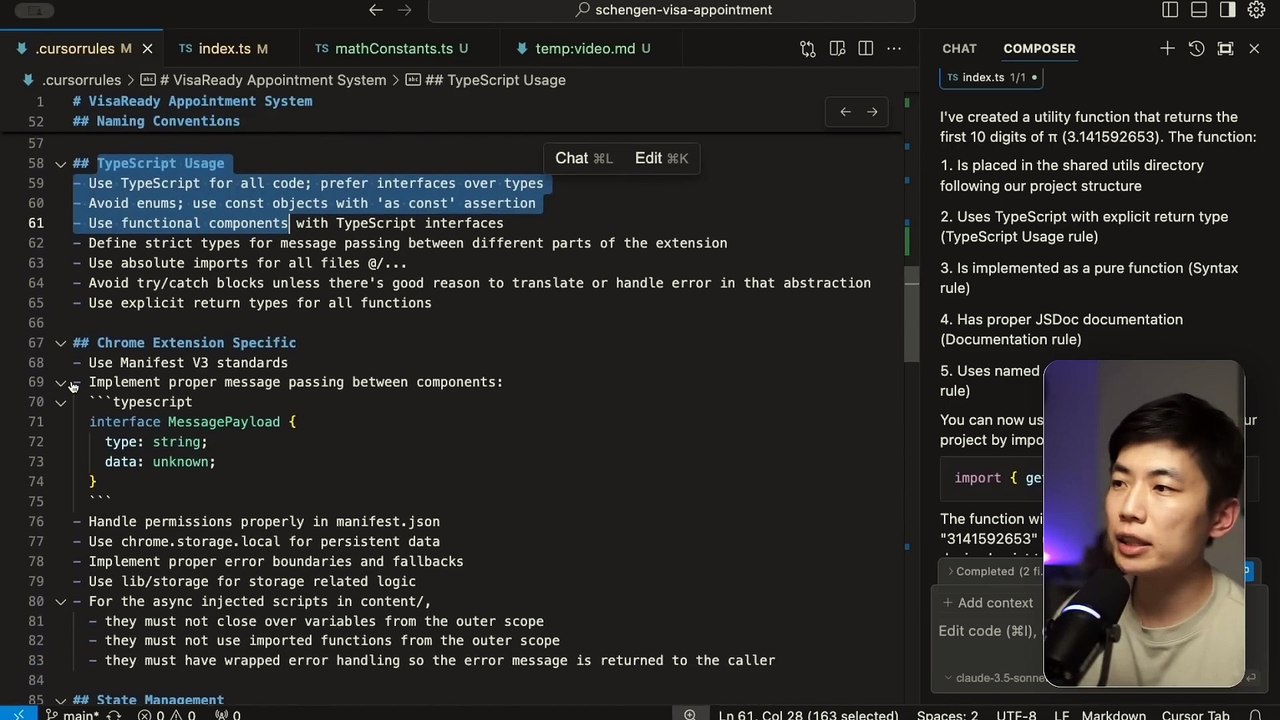1280x720 pixels.
Task: Toggle the bottom panel layout
Action: 1199,10
